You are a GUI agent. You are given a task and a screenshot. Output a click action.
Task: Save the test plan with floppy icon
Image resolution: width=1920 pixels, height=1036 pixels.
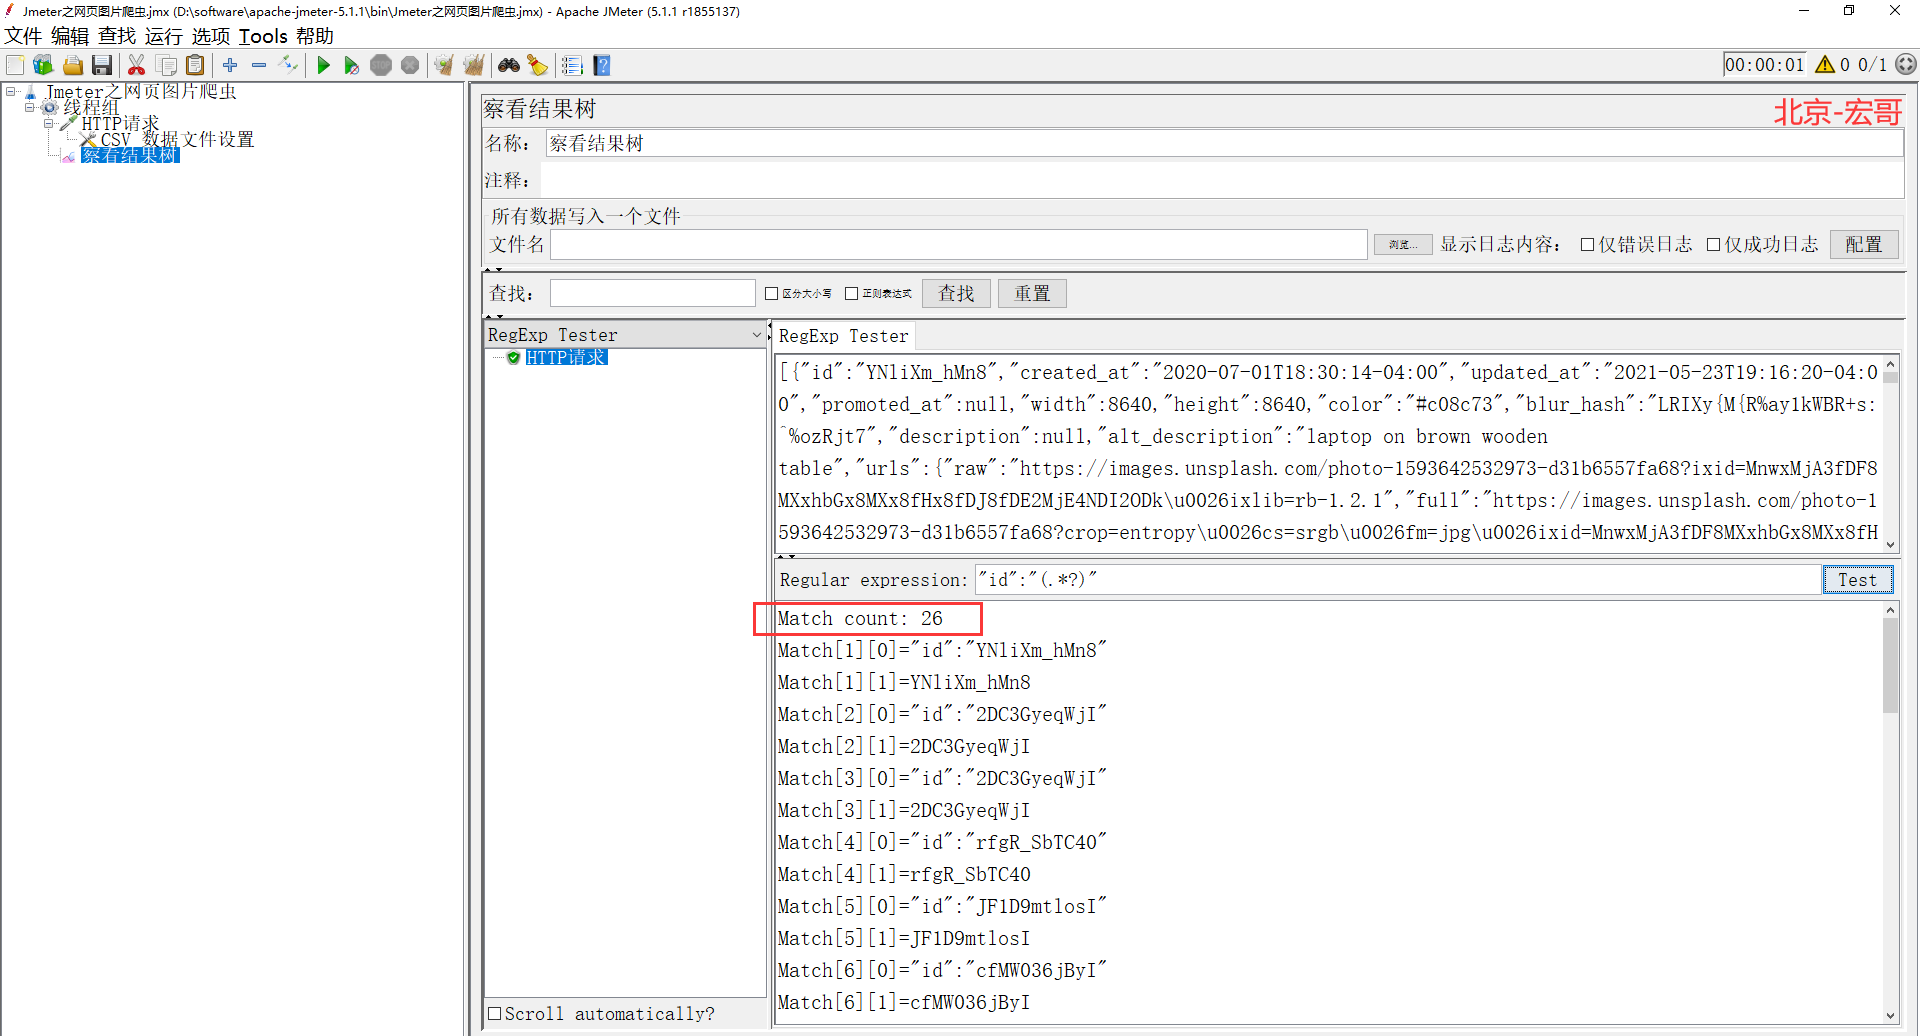click(x=101, y=65)
